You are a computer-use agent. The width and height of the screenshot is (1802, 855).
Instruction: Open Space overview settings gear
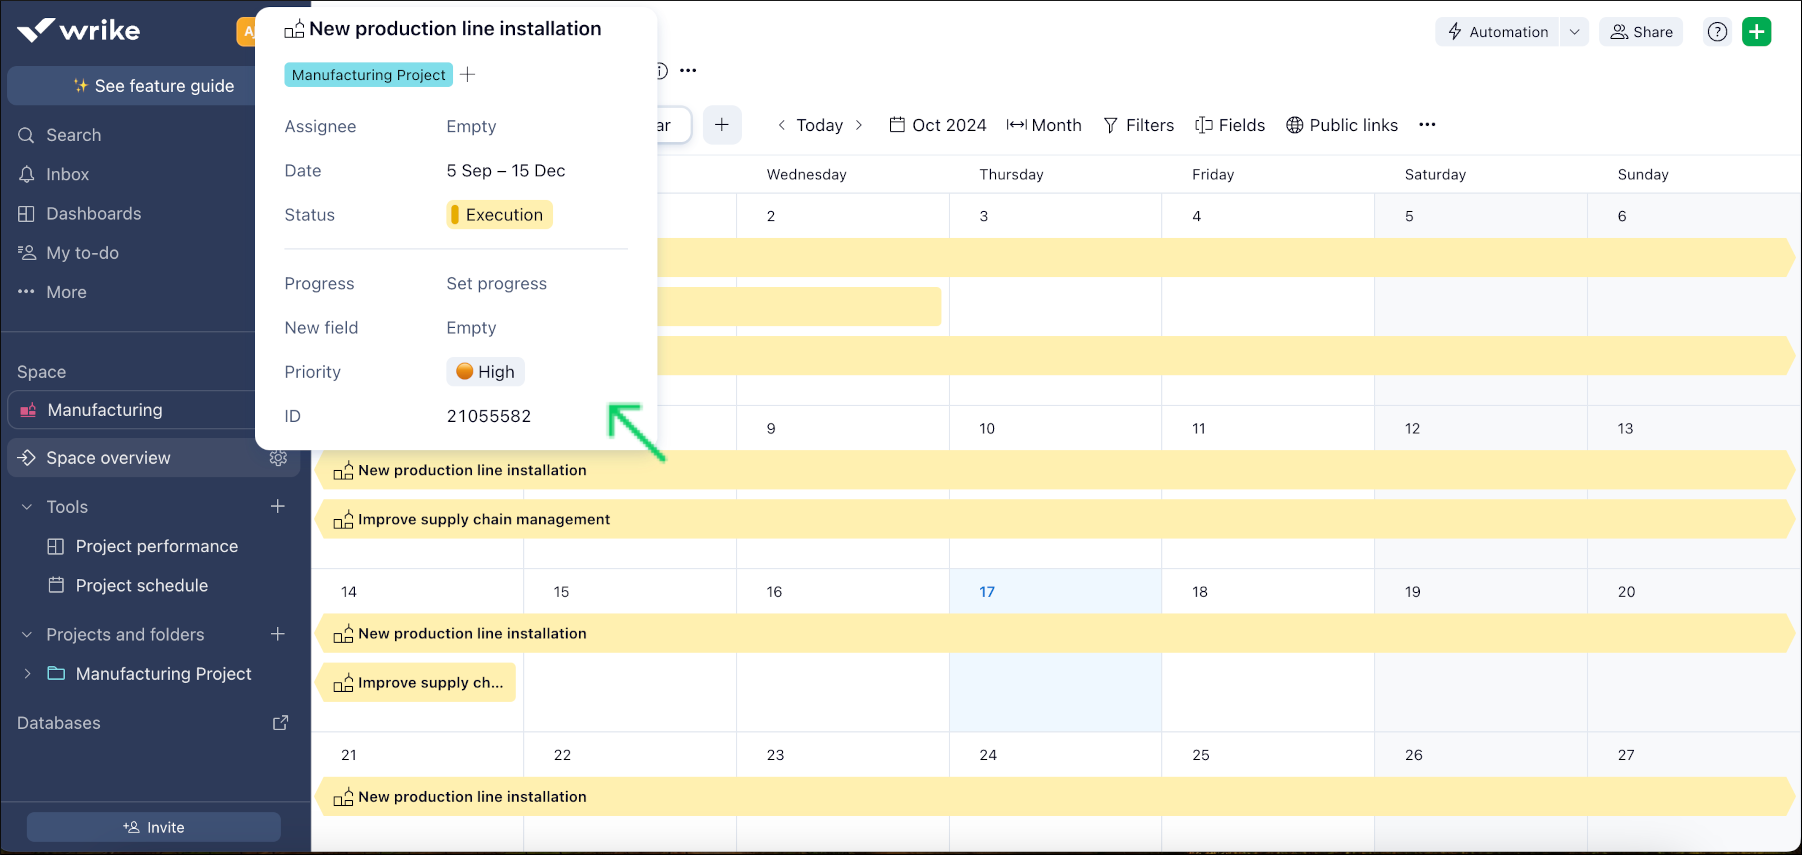tap(278, 458)
